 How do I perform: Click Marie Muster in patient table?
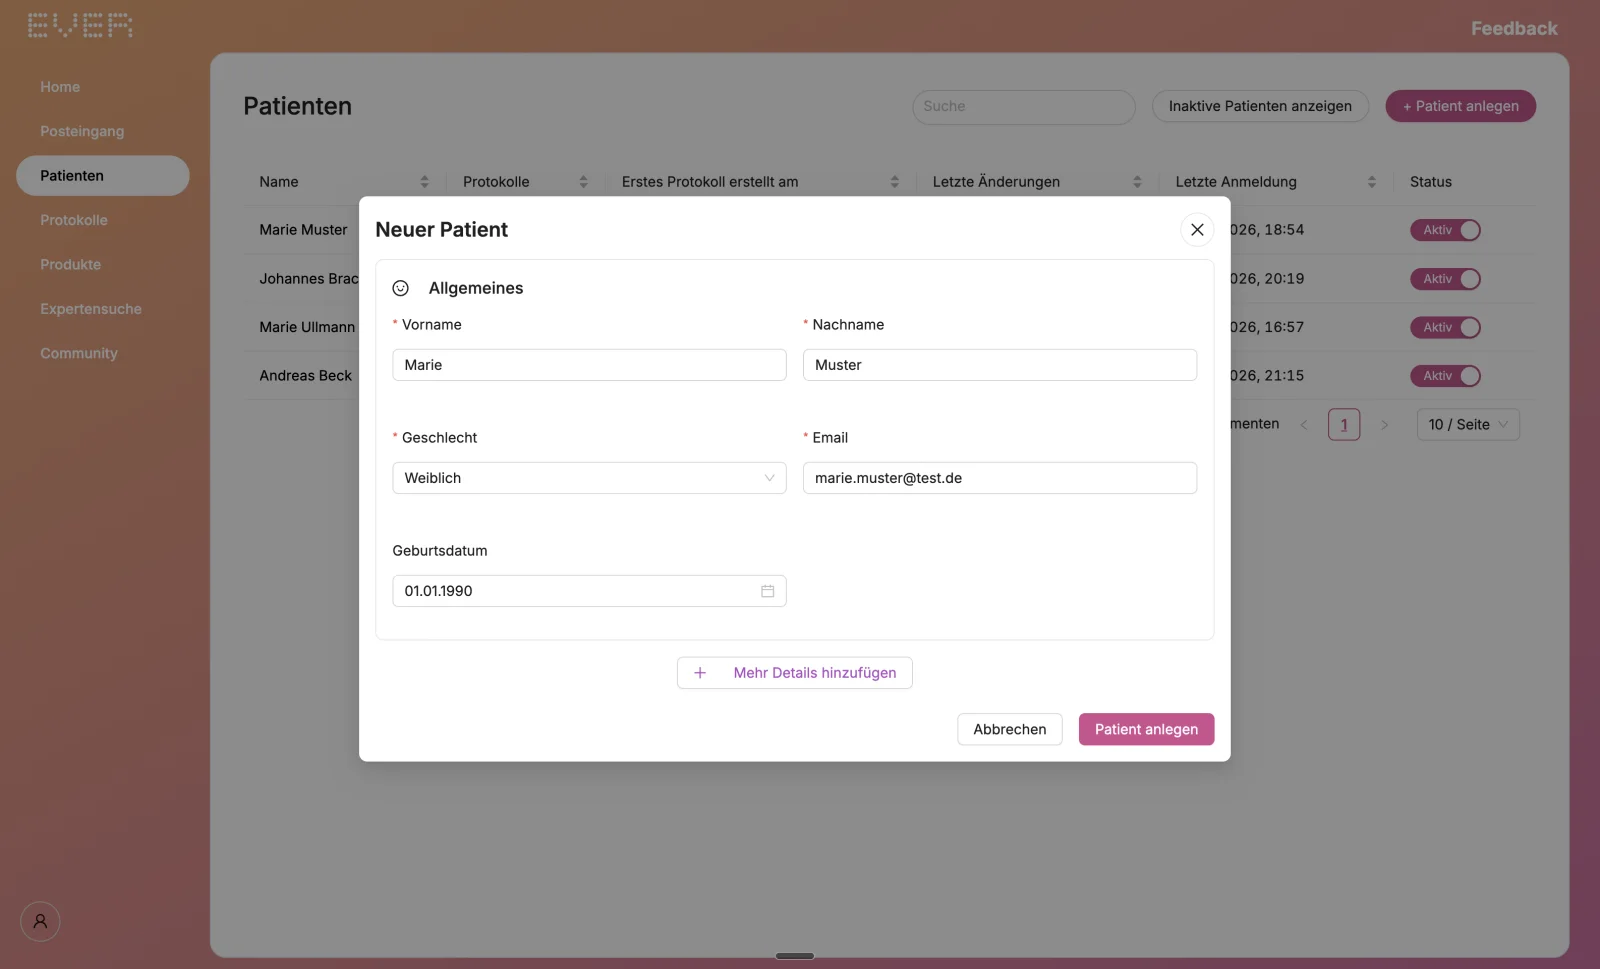(x=303, y=230)
